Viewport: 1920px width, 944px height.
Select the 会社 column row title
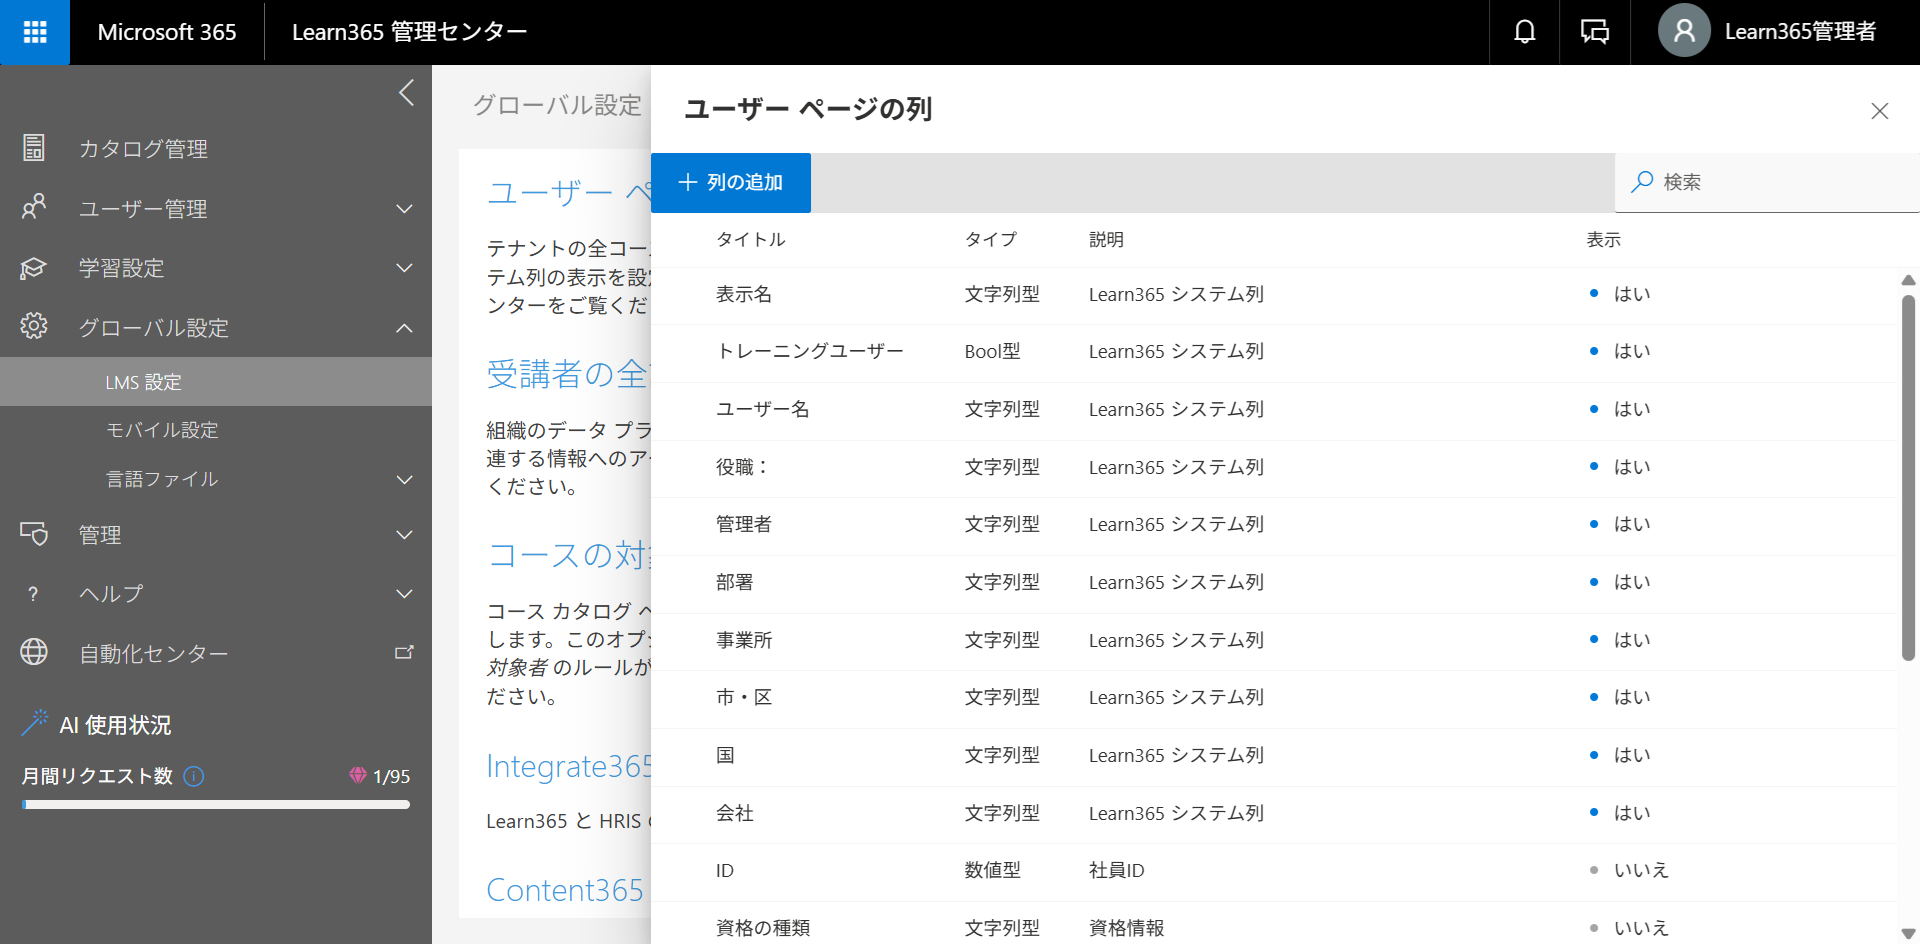coord(735,813)
